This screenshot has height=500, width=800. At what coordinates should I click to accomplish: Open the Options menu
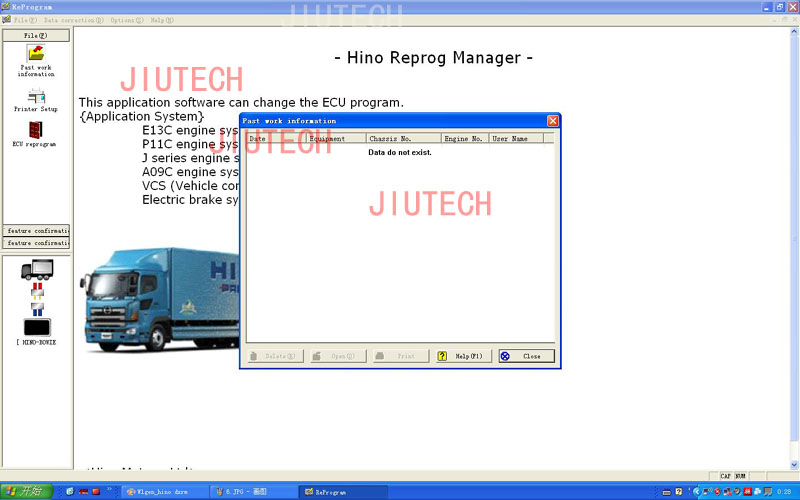[x=126, y=20]
